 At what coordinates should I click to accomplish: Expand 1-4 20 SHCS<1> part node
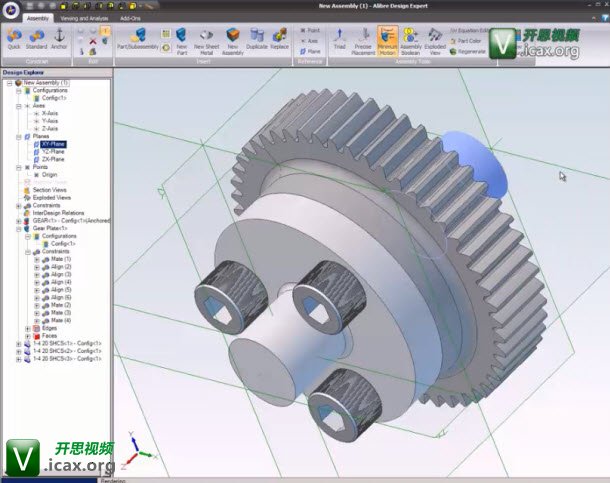[x=18, y=344]
